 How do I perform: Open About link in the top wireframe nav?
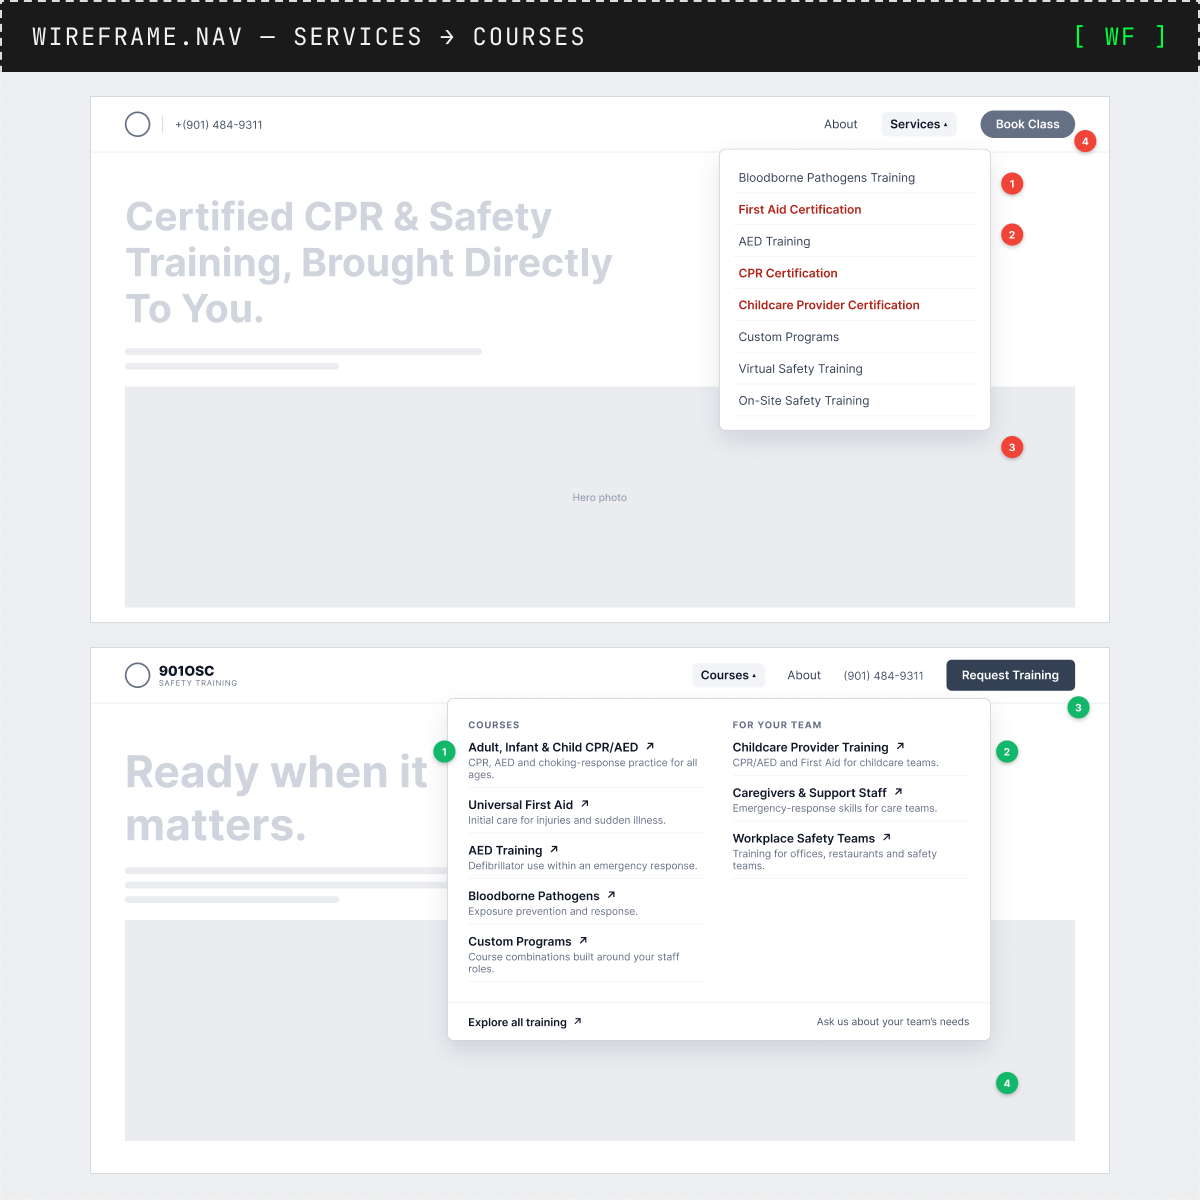841,124
